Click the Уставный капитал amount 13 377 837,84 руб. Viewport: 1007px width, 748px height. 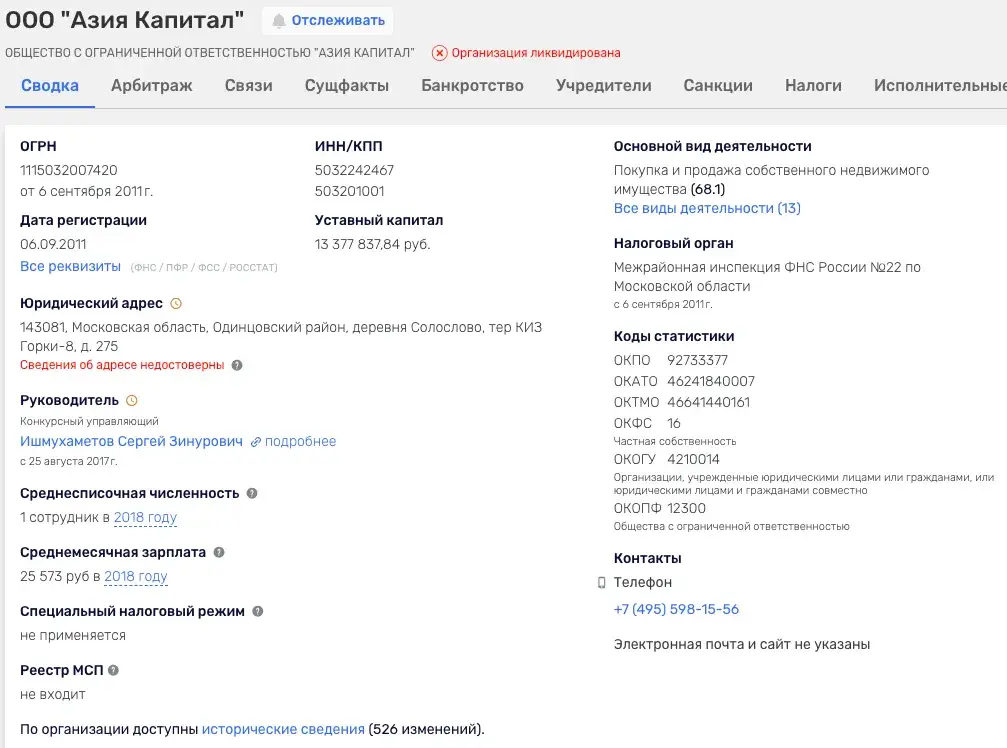click(372, 244)
